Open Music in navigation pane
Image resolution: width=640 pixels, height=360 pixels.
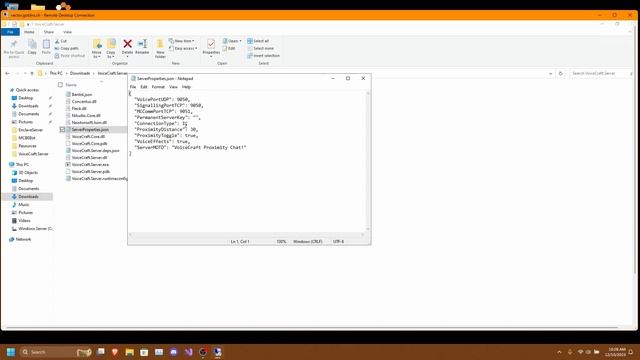tap(24, 204)
